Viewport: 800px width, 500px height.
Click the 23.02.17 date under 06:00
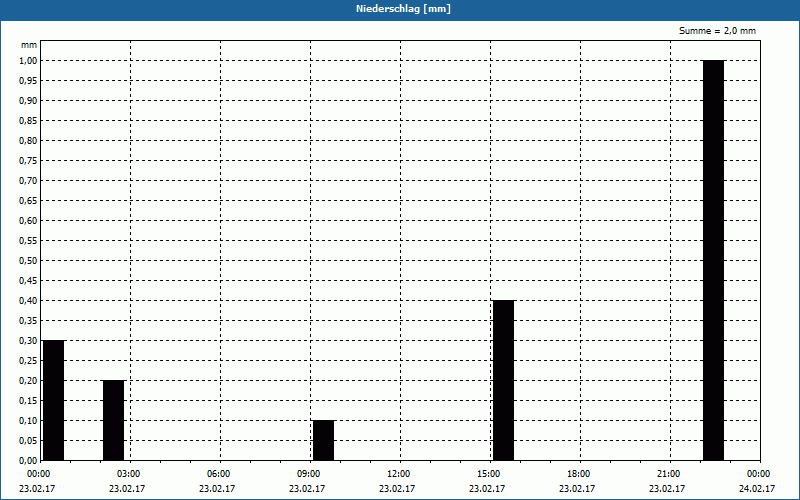(217, 489)
